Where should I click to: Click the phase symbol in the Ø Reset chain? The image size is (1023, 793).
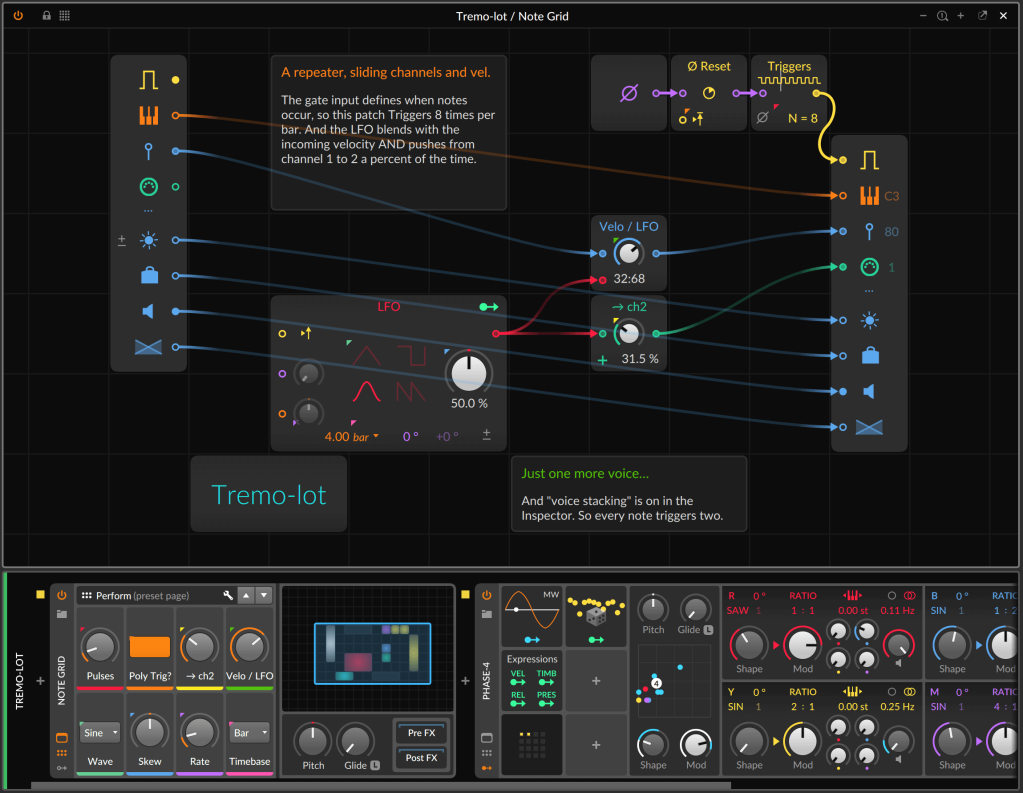(x=629, y=93)
